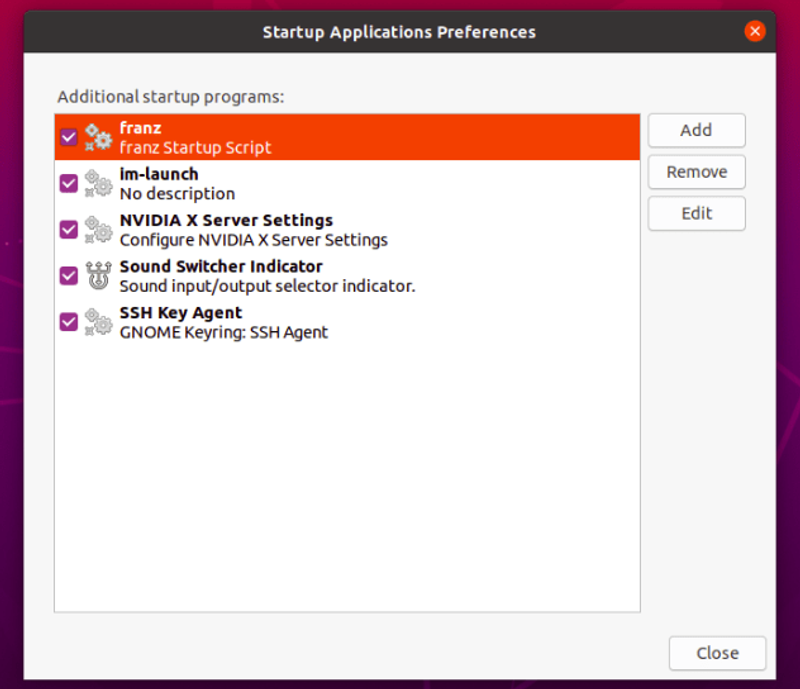Toggle the NVIDIA X Server Settings checkbox
This screenshot has width=800, height=689.
coord(69,230)
